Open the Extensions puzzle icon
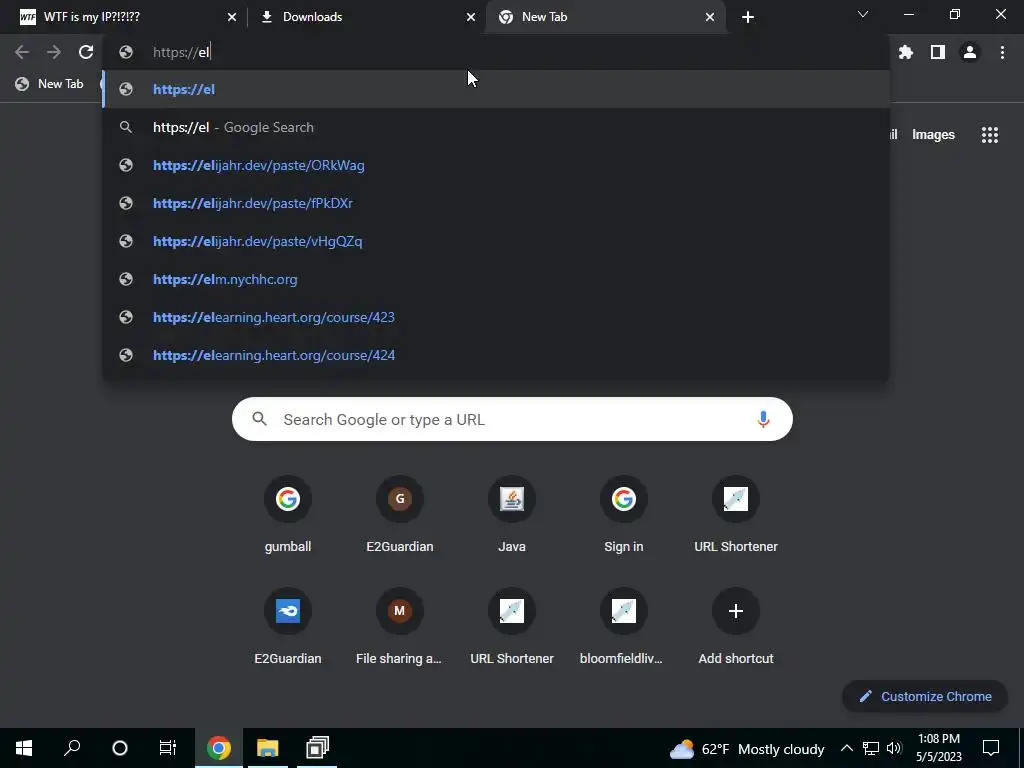 [x=905, y=52]
